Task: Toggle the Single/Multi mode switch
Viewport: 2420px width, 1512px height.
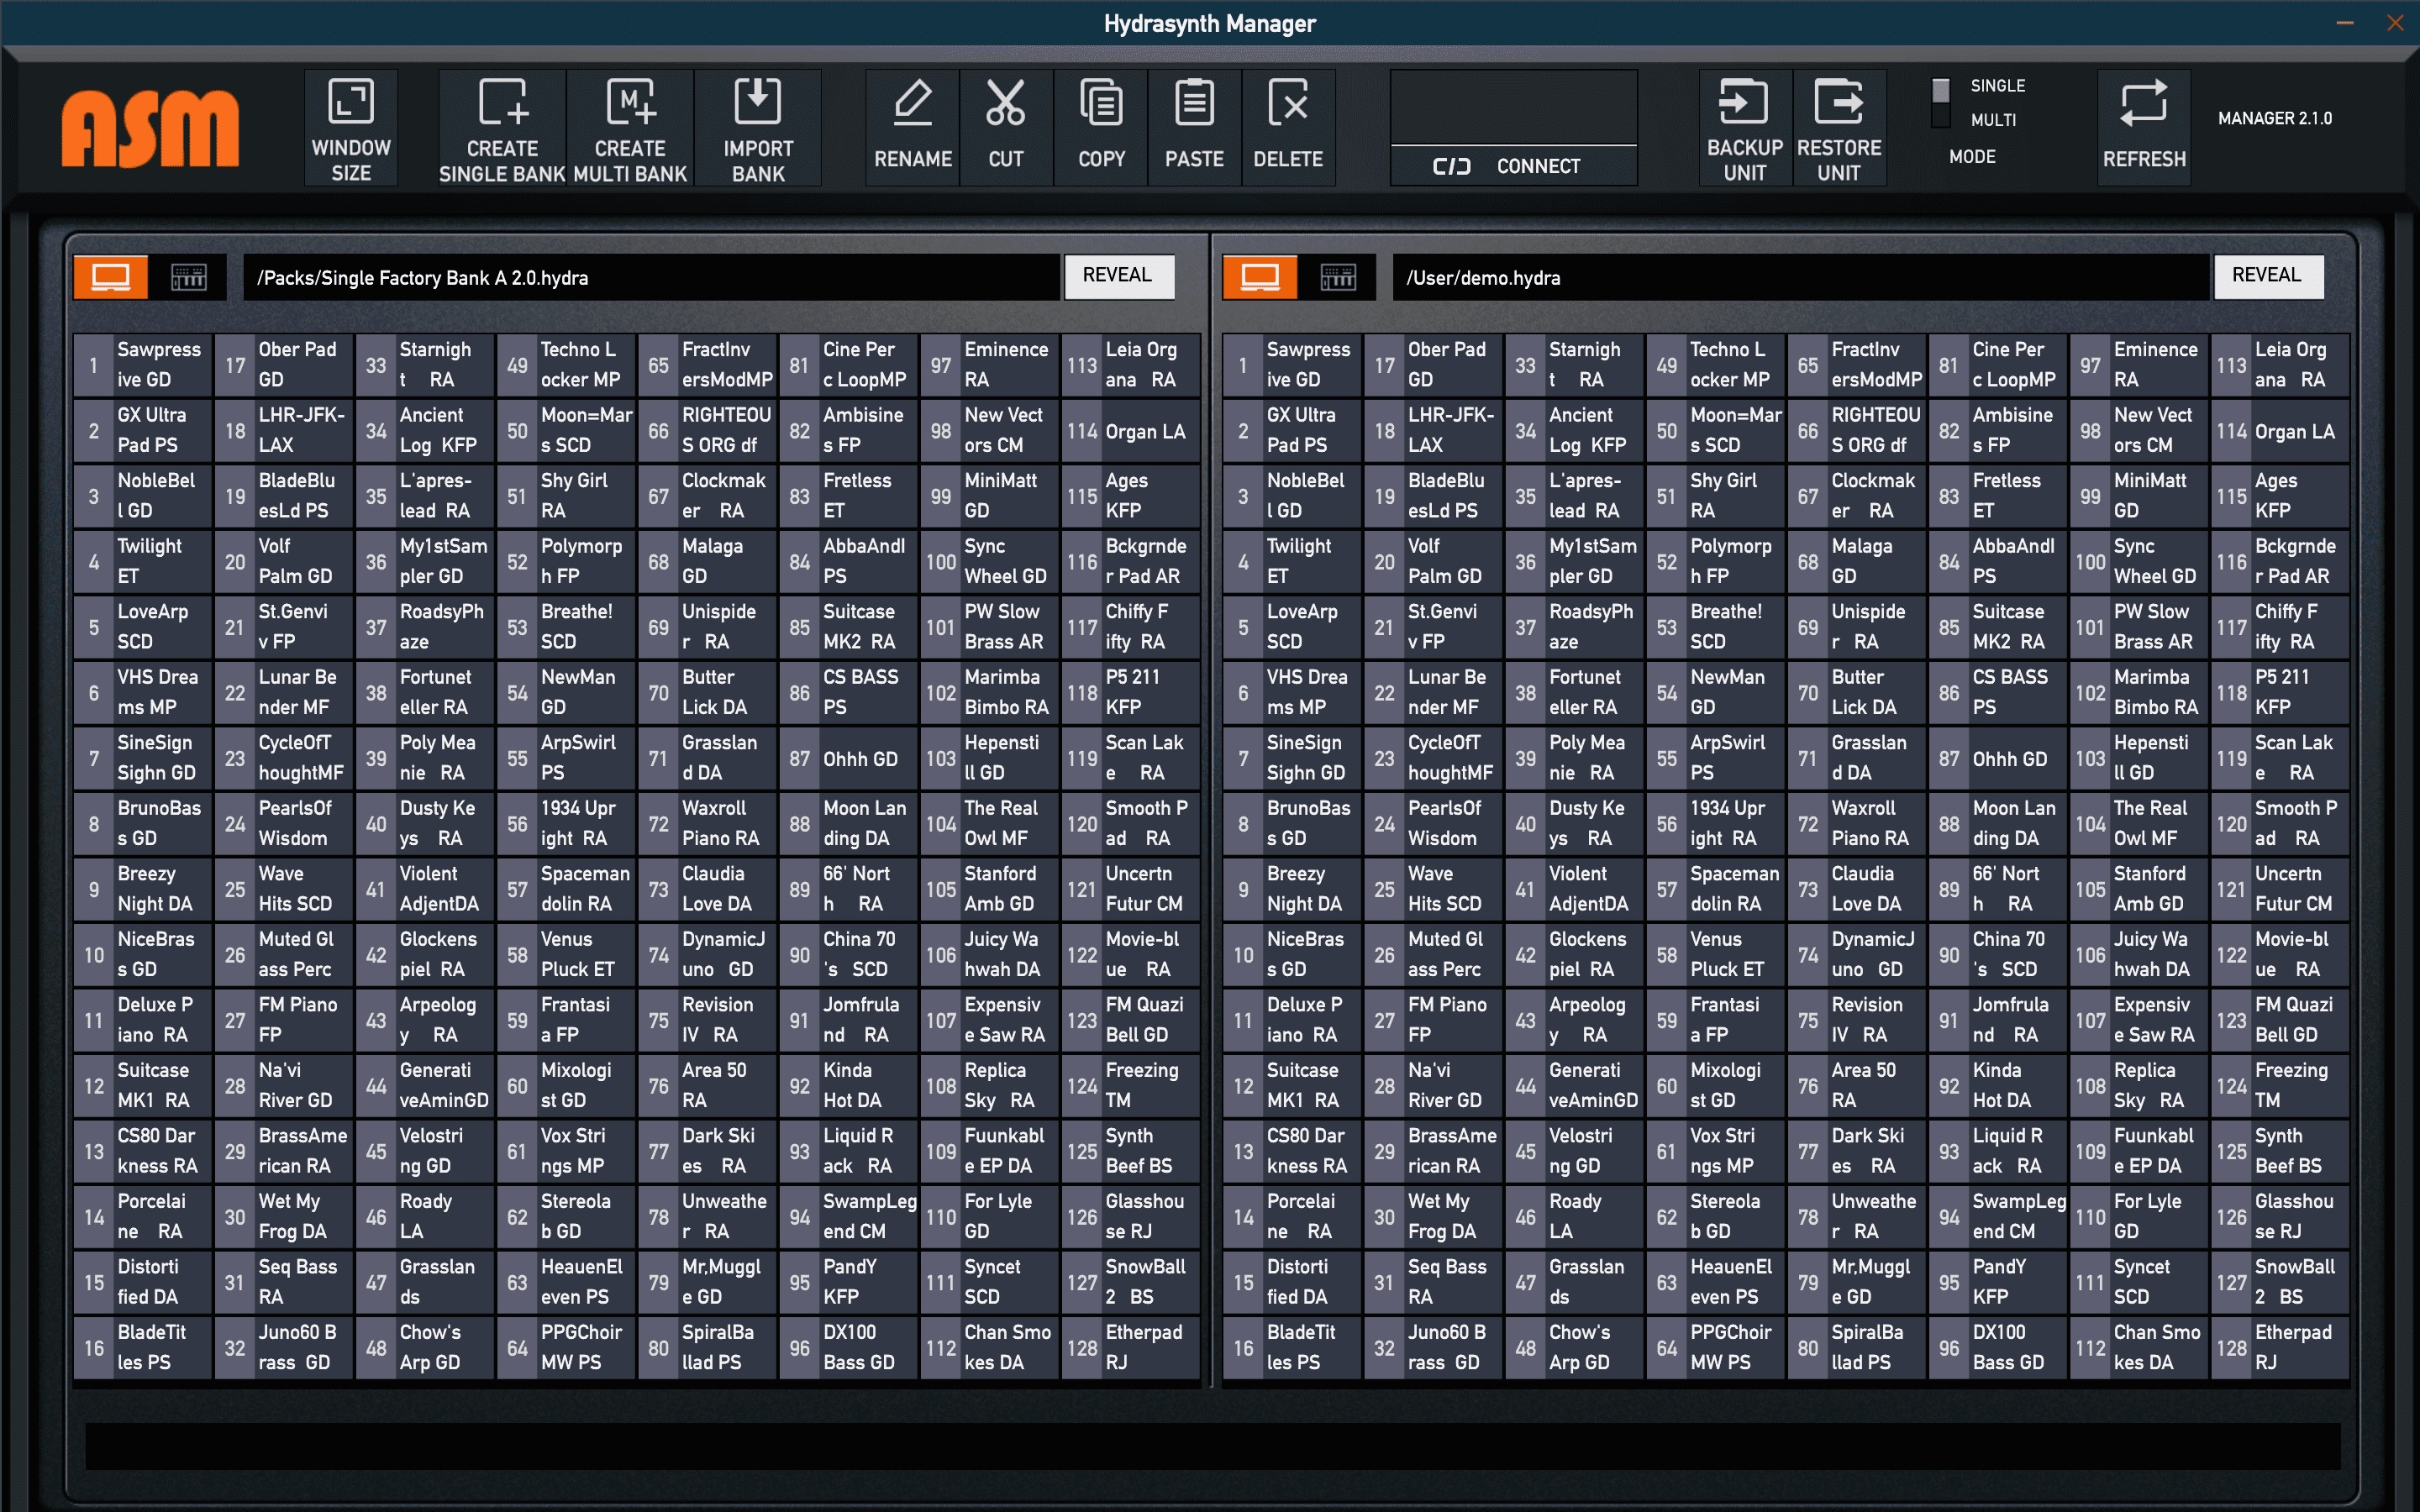Action: coord(1940,103)
